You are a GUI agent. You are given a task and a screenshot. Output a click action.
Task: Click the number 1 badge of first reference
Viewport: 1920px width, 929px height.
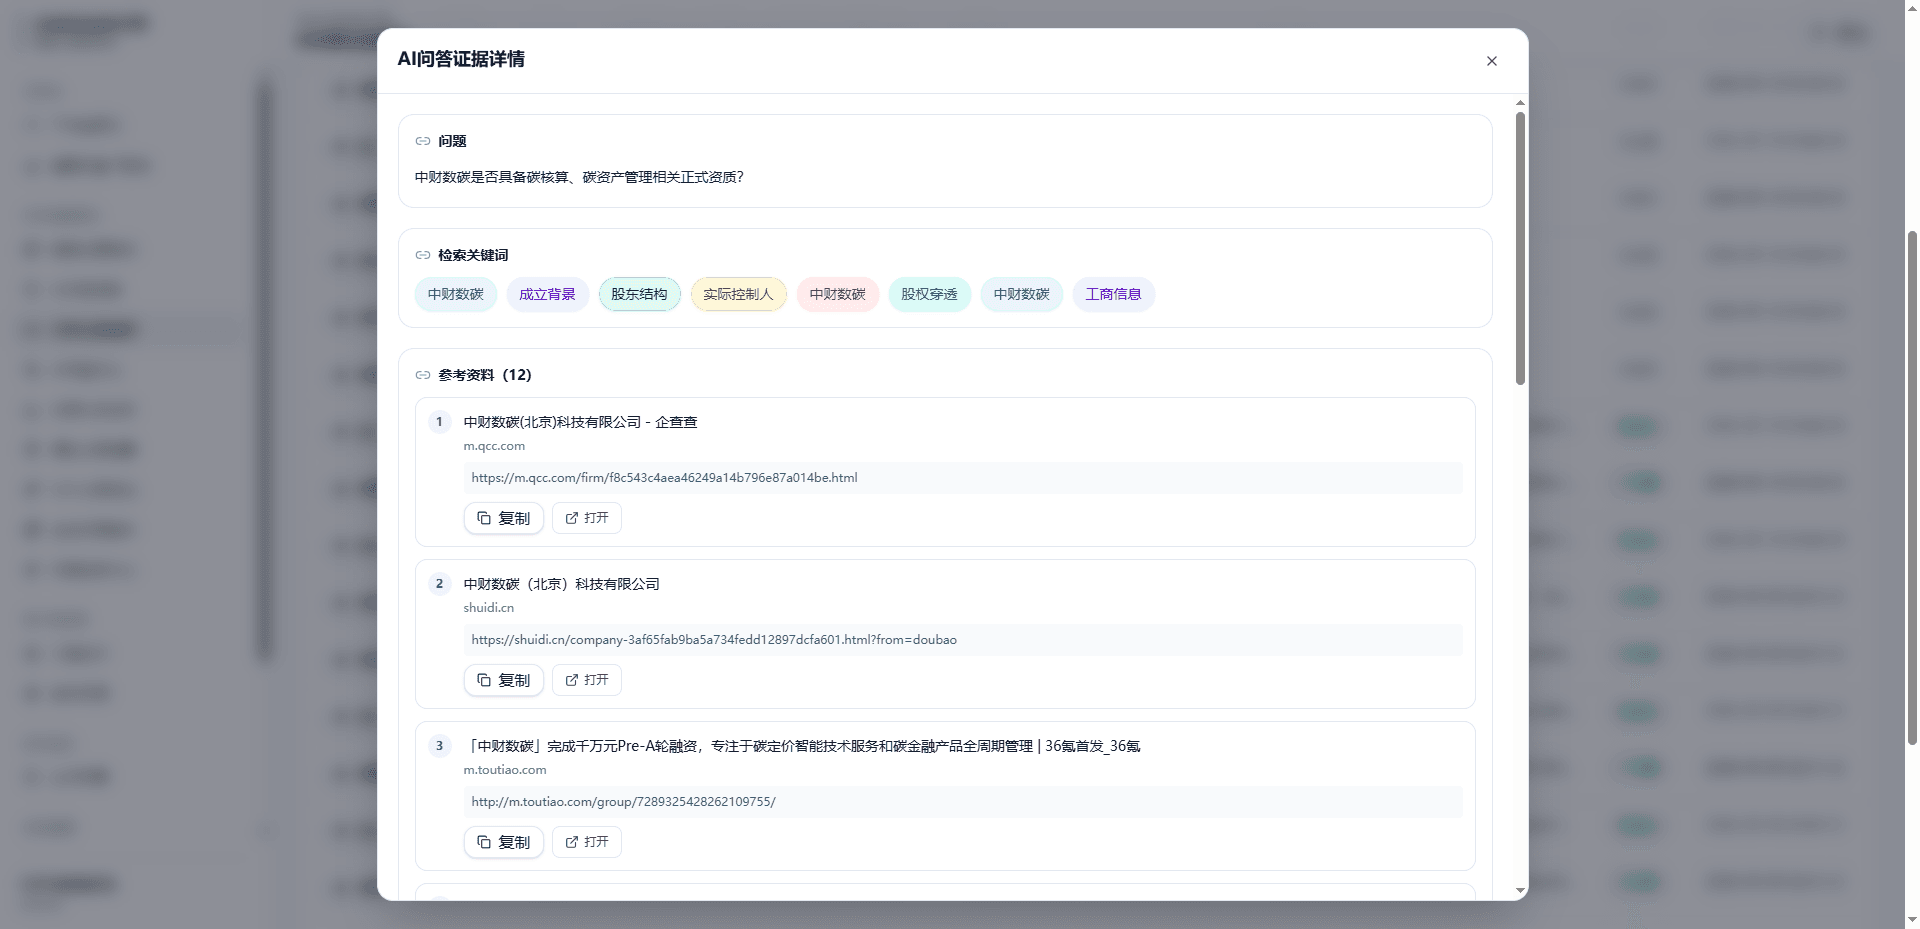[439, 422]
